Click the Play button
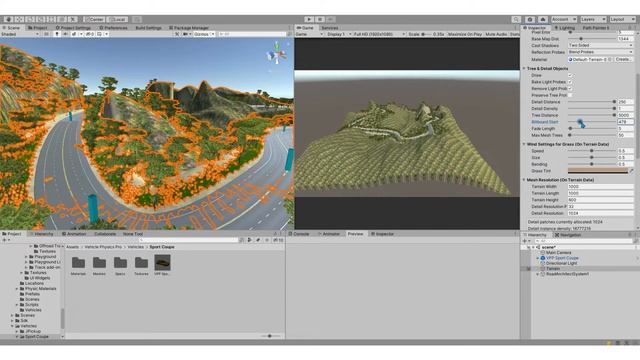This screenshot has height=360, width=640. point(309,19)
